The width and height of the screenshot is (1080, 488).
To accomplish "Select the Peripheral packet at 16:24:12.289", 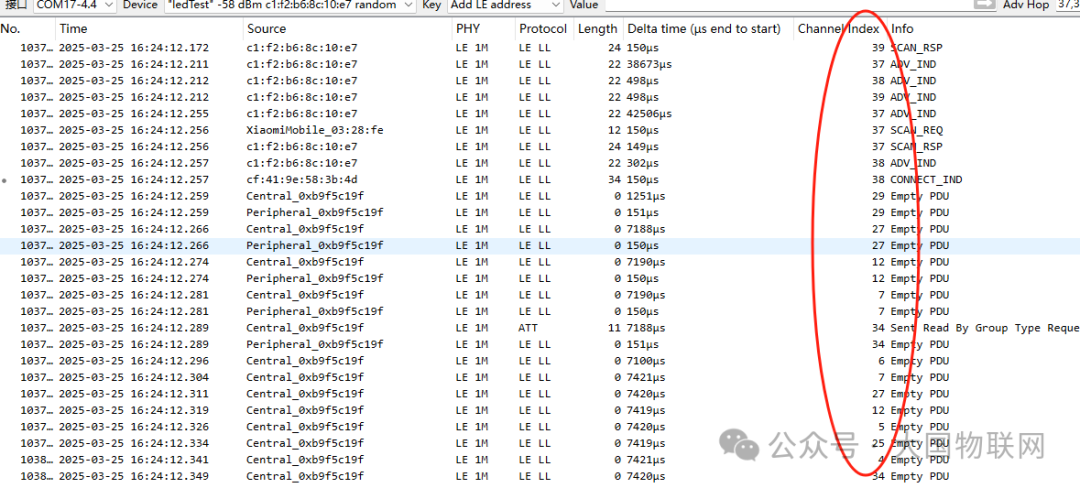I will (540, 345).
